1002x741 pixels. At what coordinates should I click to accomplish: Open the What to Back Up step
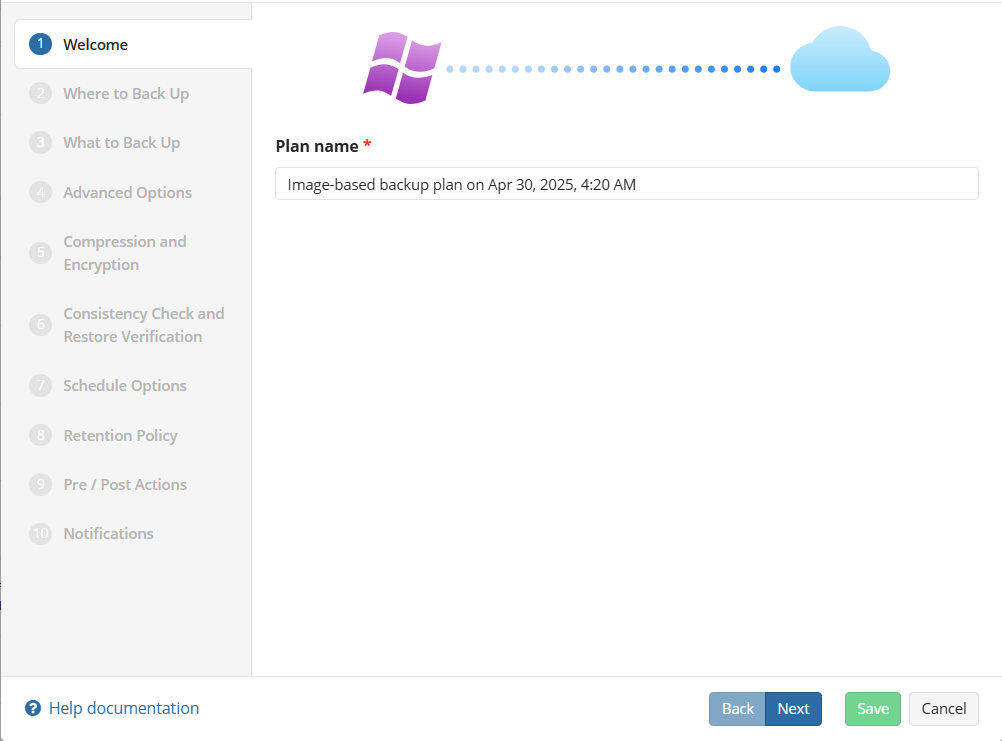[x=121, y=143]
